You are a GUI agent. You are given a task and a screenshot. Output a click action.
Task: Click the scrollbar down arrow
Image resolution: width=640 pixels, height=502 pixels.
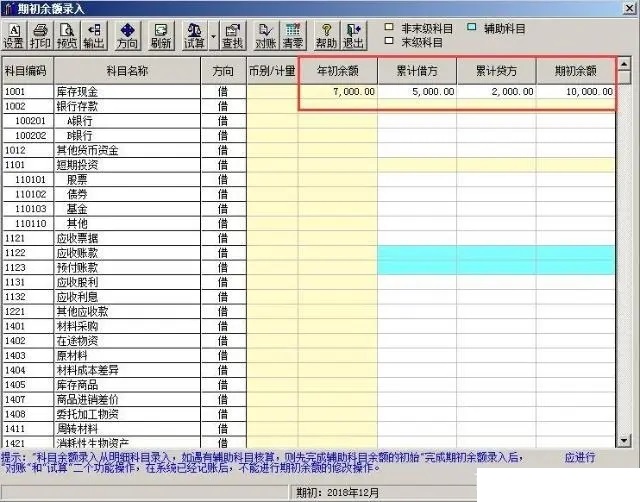point(624,440)
